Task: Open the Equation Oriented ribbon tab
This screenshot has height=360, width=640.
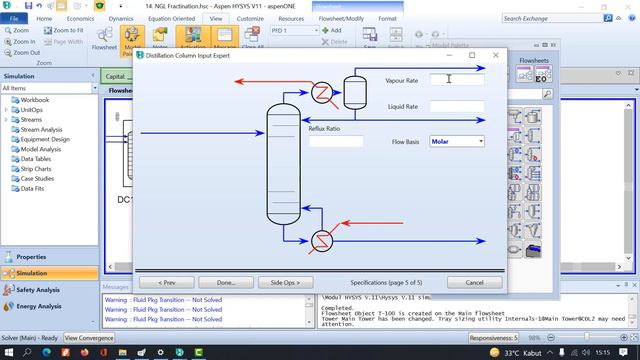Action: click(x=171, y=19)
